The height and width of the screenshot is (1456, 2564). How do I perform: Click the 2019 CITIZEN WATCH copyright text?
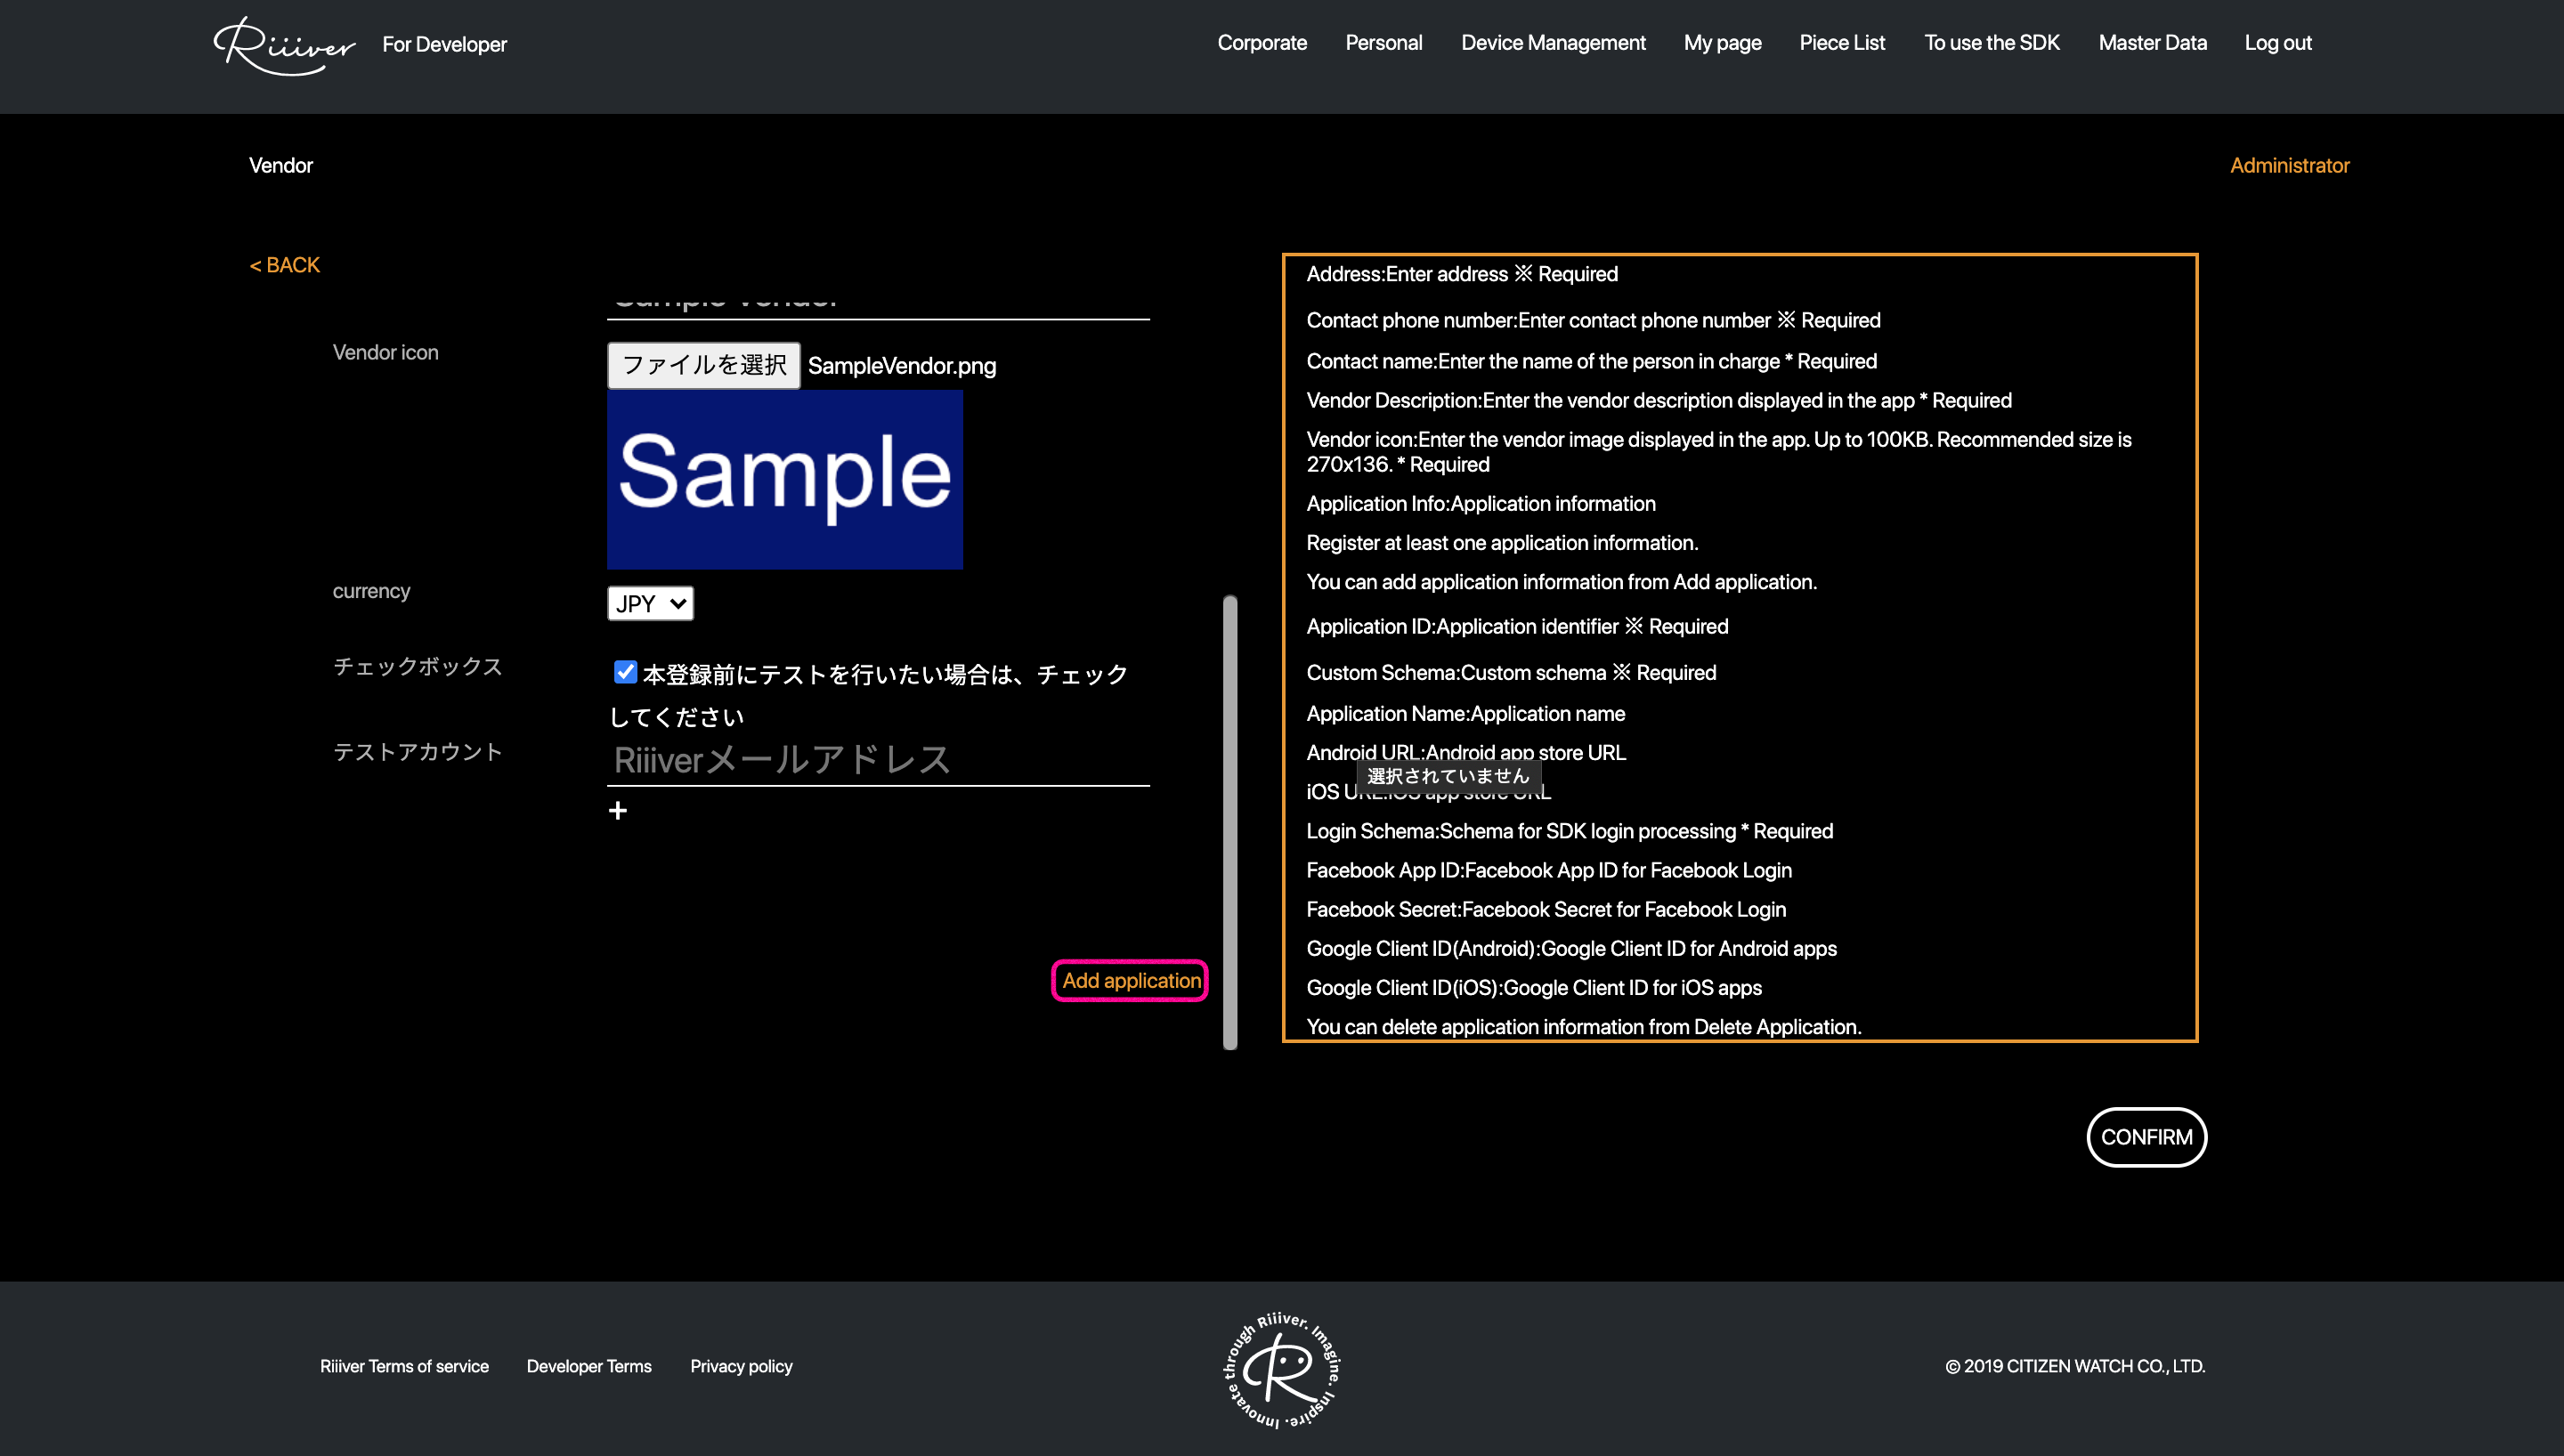point(2075,1366)
